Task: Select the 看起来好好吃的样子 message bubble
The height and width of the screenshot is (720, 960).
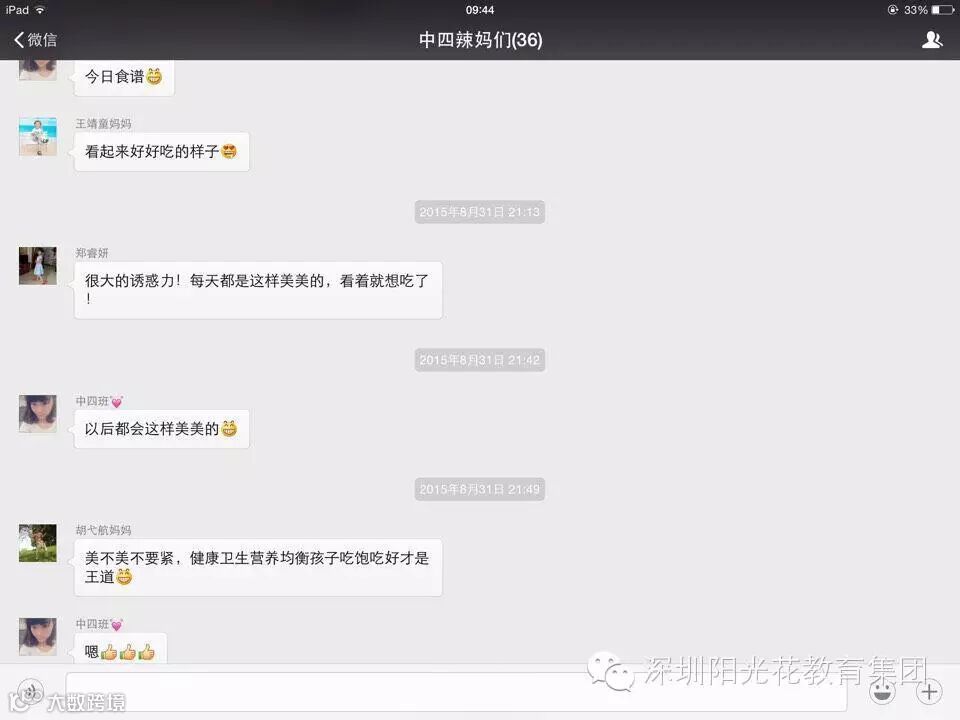Action: point(162,152)
